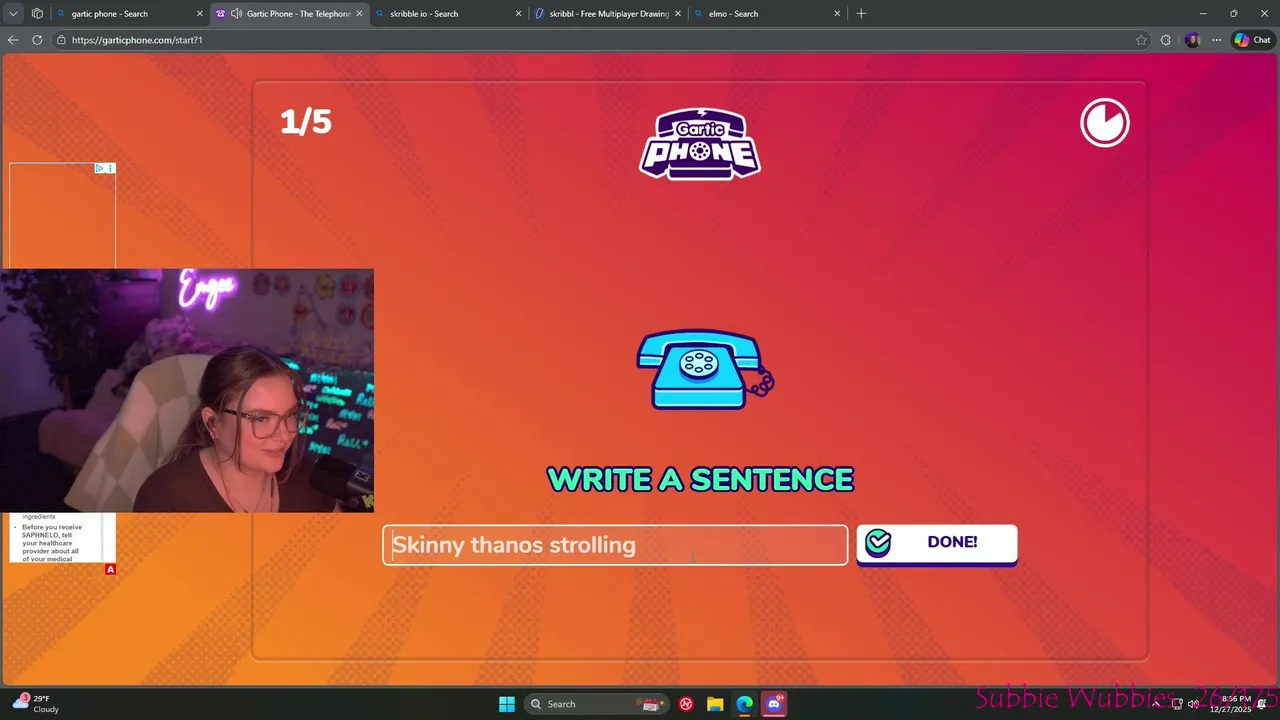Click the round timer clock icon
Screen dimensions: 1280x720
tap(1105, 123)
